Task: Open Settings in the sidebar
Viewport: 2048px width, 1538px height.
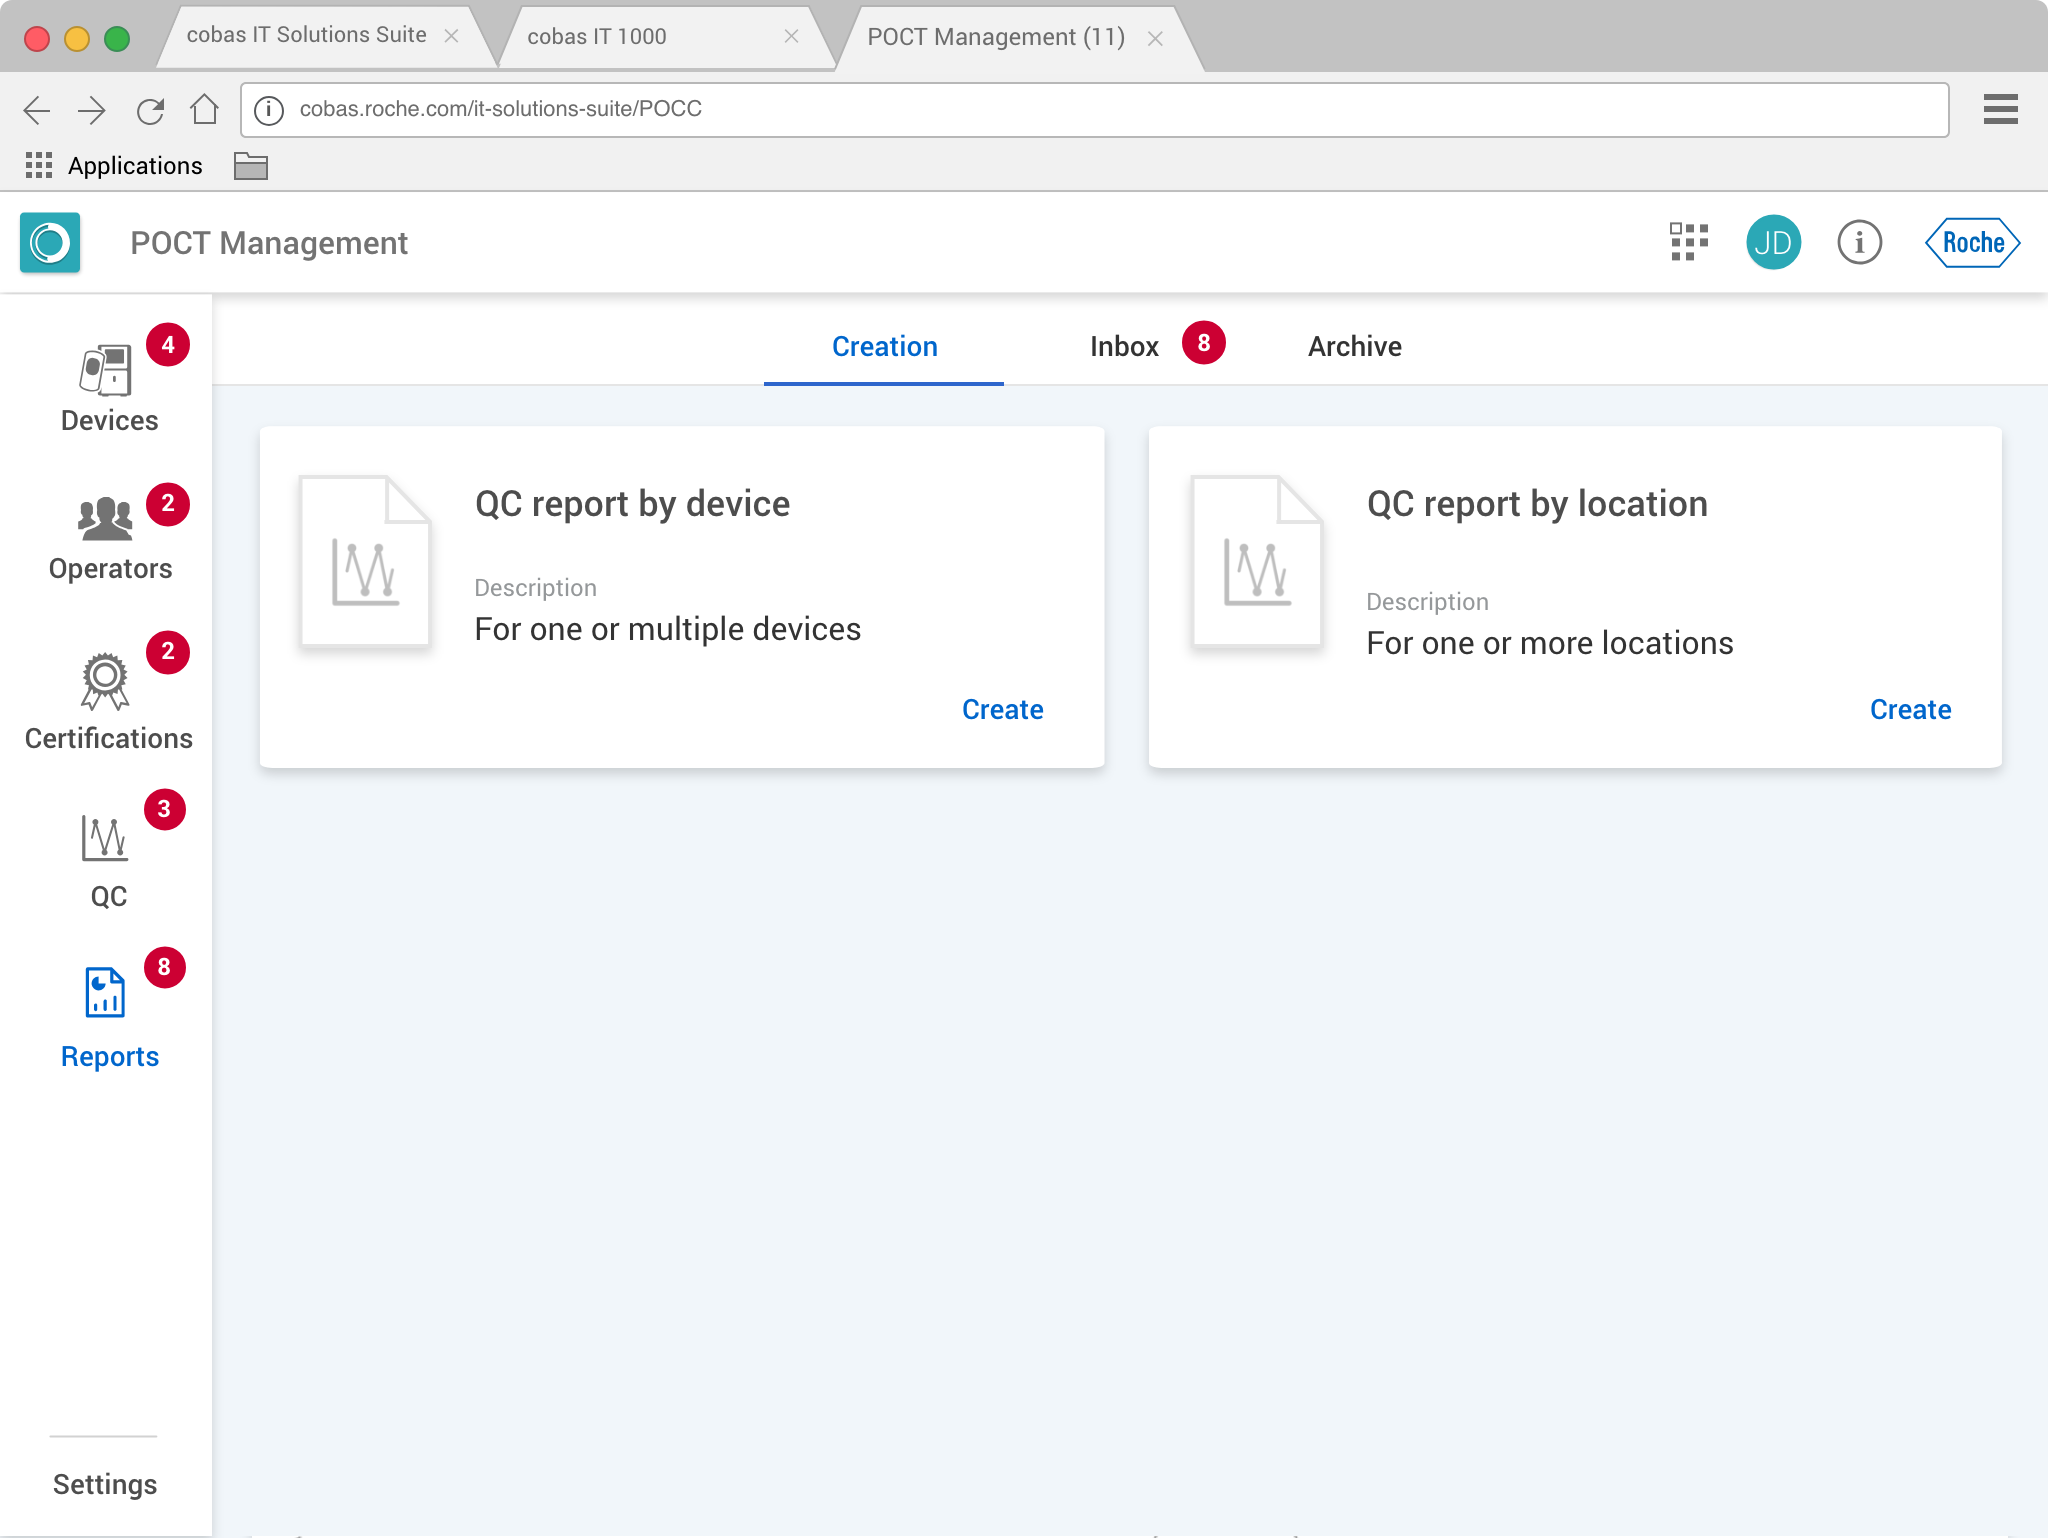Action: click(x=105, y=1484)
